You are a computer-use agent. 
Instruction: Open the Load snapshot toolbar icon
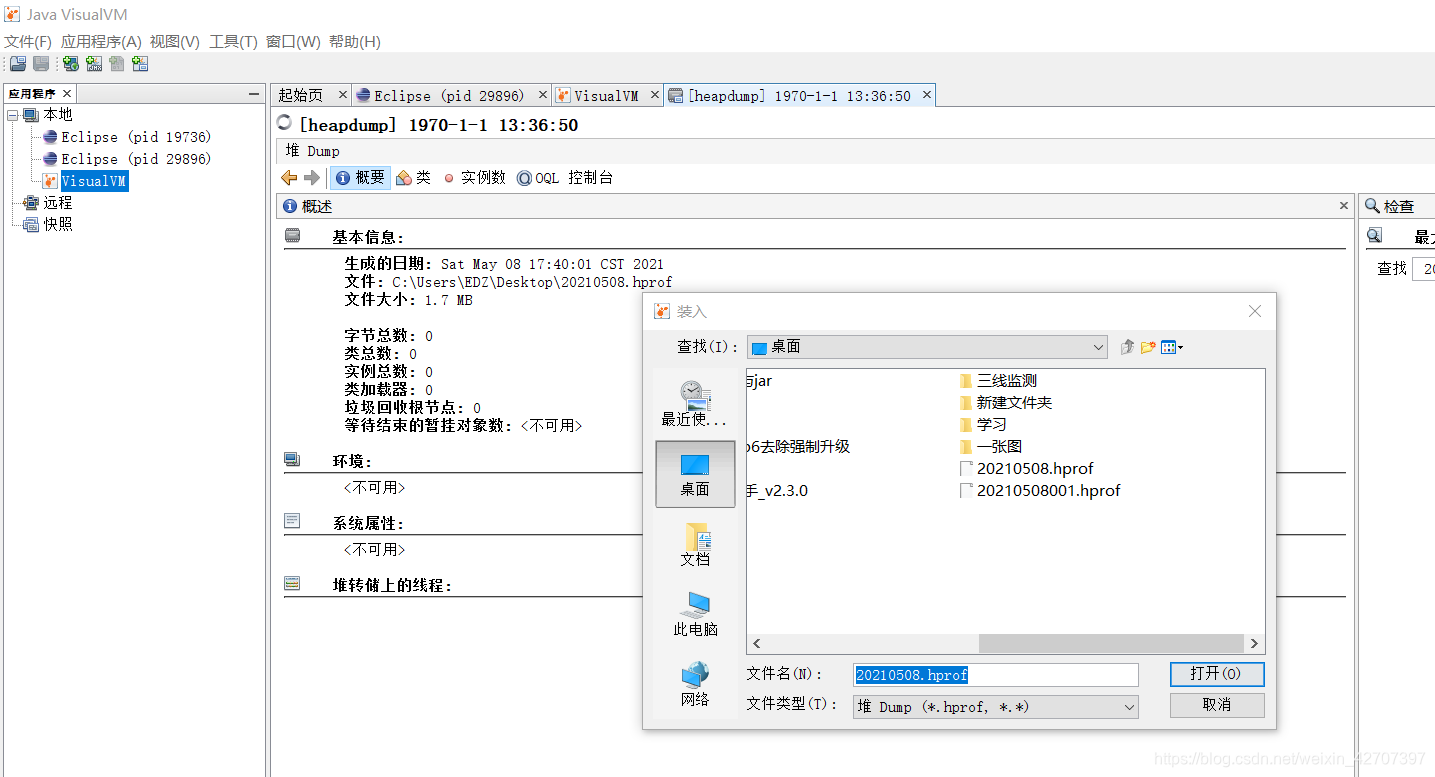point(18,64)
